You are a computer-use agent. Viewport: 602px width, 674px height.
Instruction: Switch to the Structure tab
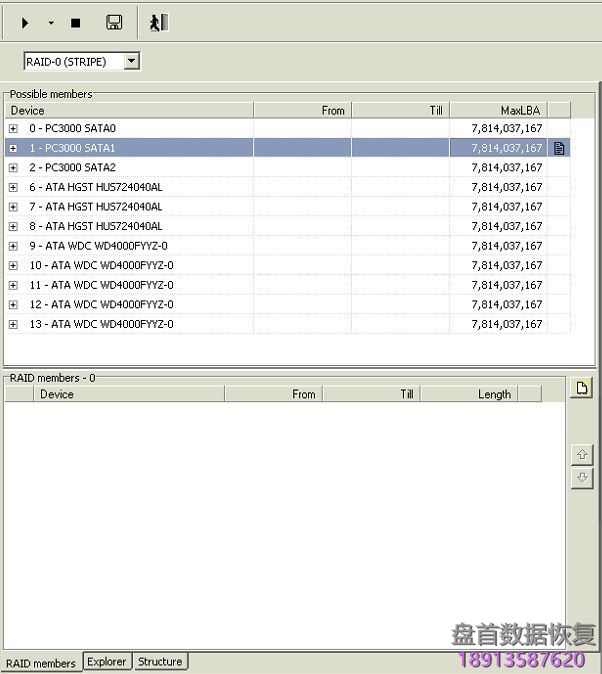[160, 662]
